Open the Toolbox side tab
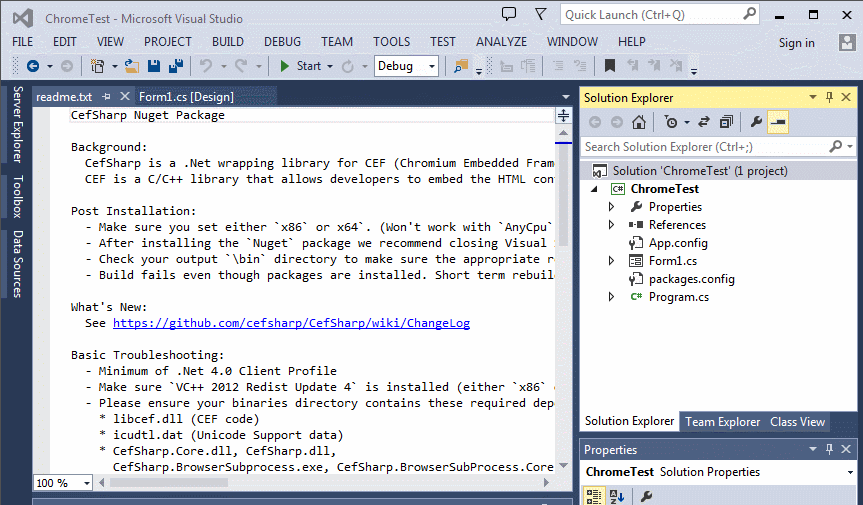The height and width of the screenshot is (505, 863). coord(18,196)
